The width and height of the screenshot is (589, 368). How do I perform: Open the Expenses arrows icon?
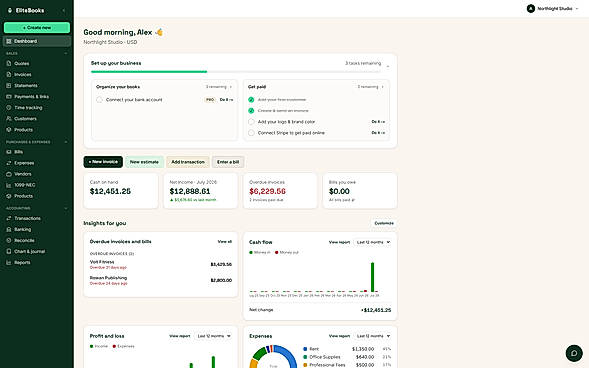pyautogui.click(x=9, y=163)
